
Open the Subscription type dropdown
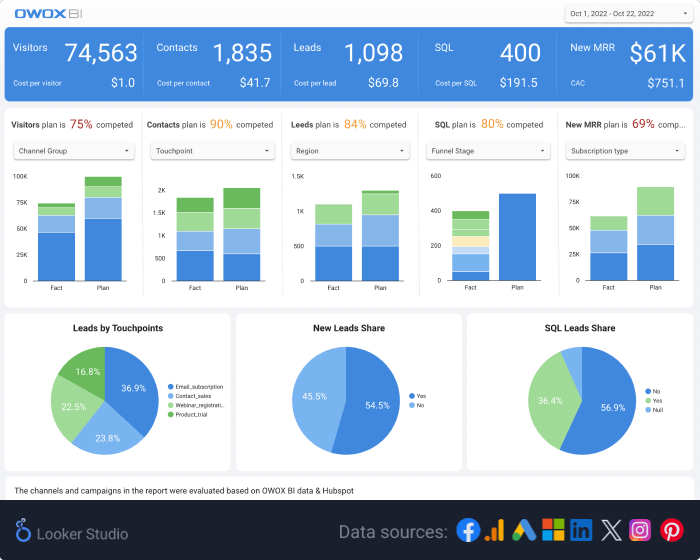(625, 151)
